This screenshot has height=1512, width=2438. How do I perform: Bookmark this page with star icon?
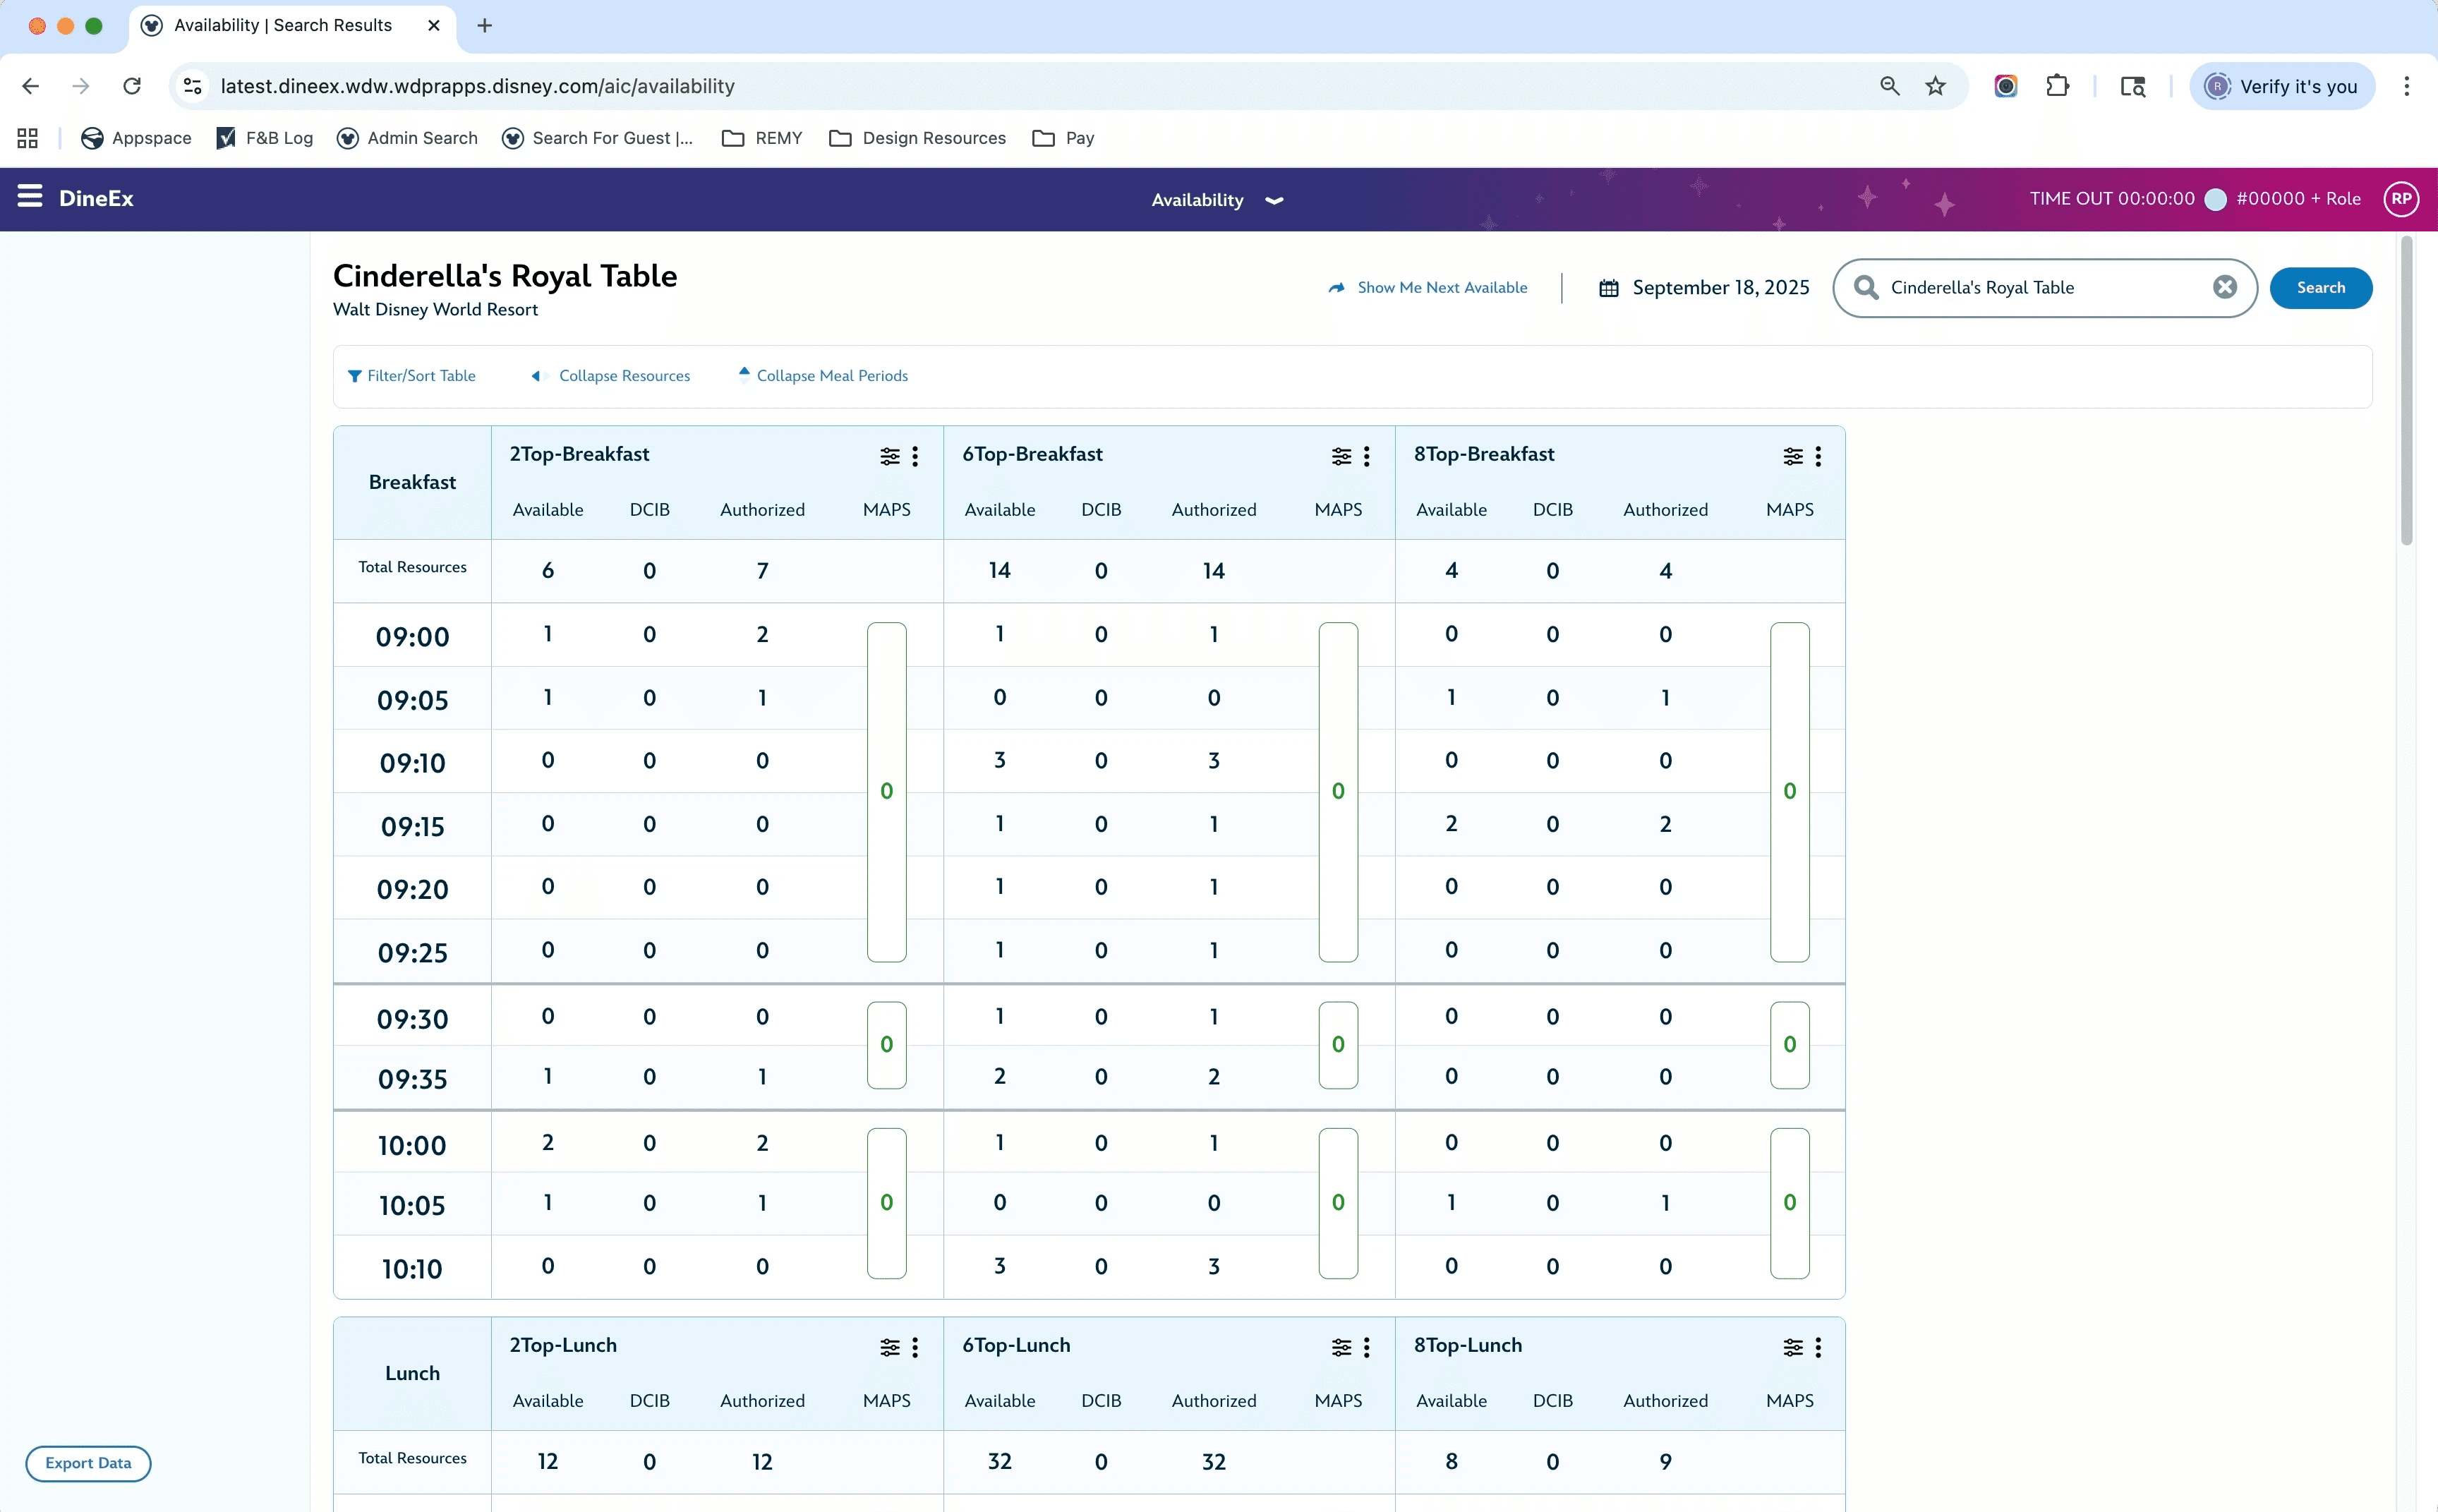pos(1936,86)
